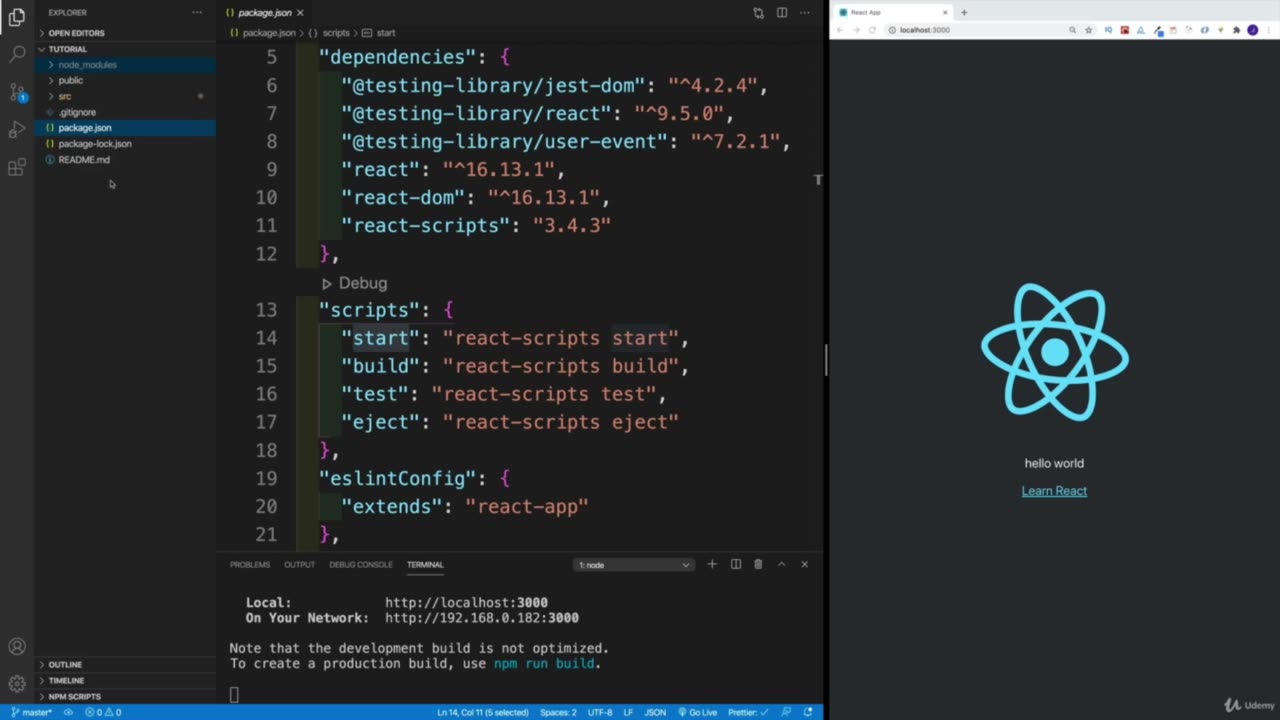The width and height of the screenshot is (1280, 720).
Task: Open Manage gear in activity bar
Action: pyautogui.click(x=17, y=684)
